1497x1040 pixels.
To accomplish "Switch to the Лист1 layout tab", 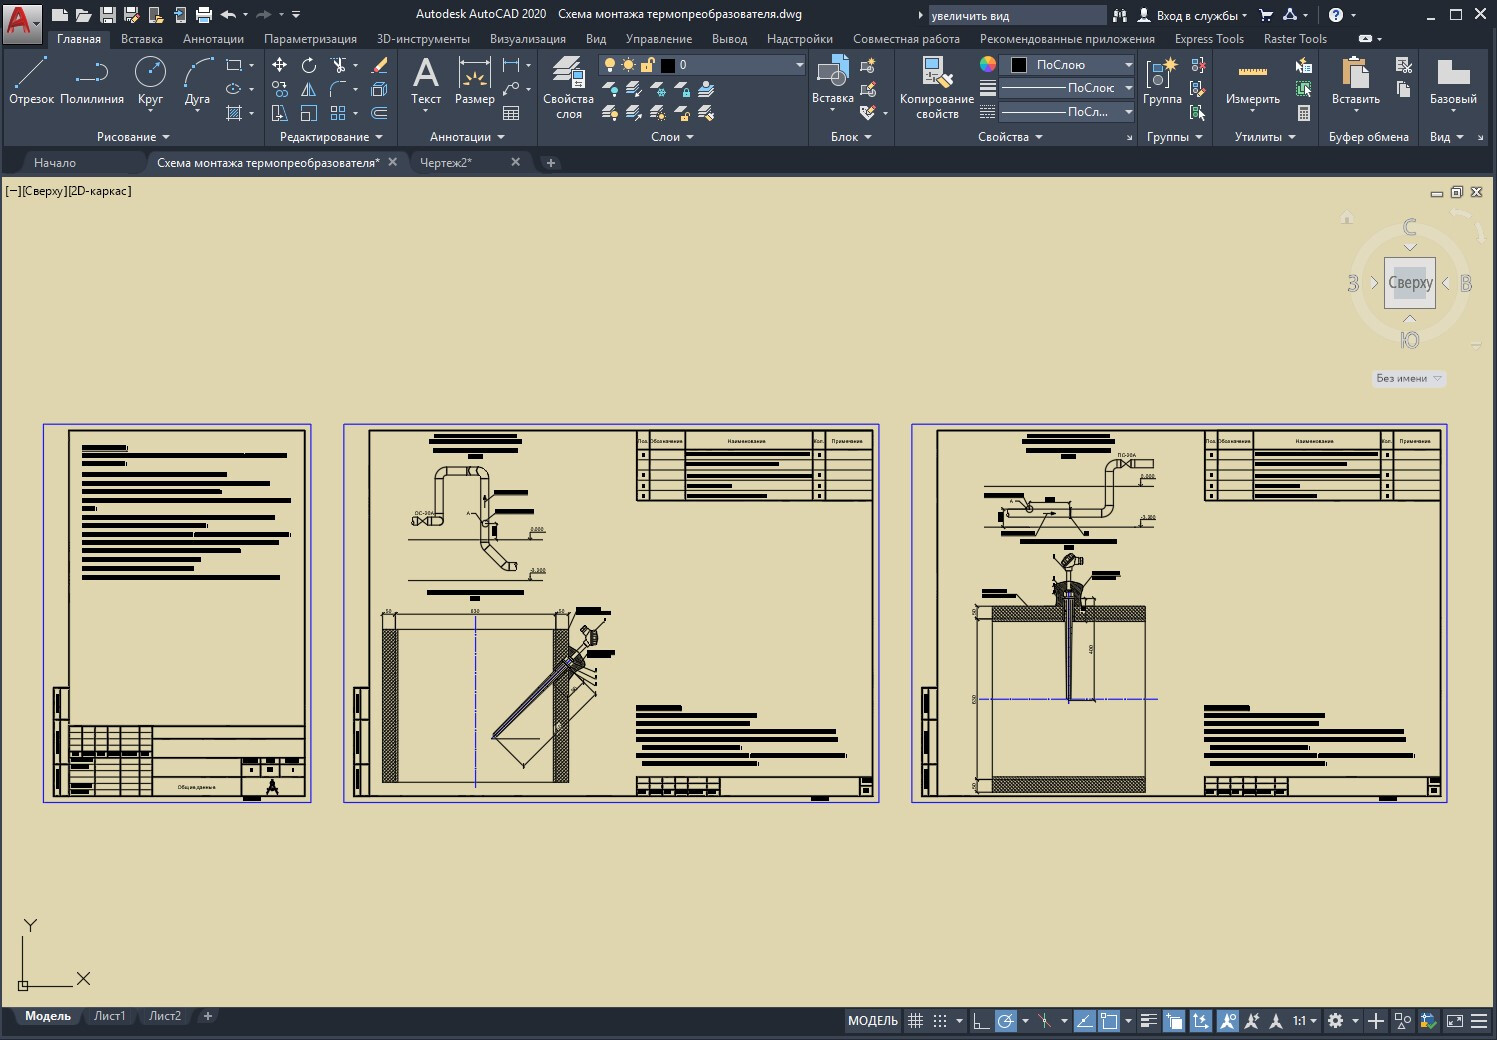I will point(110,1016).
